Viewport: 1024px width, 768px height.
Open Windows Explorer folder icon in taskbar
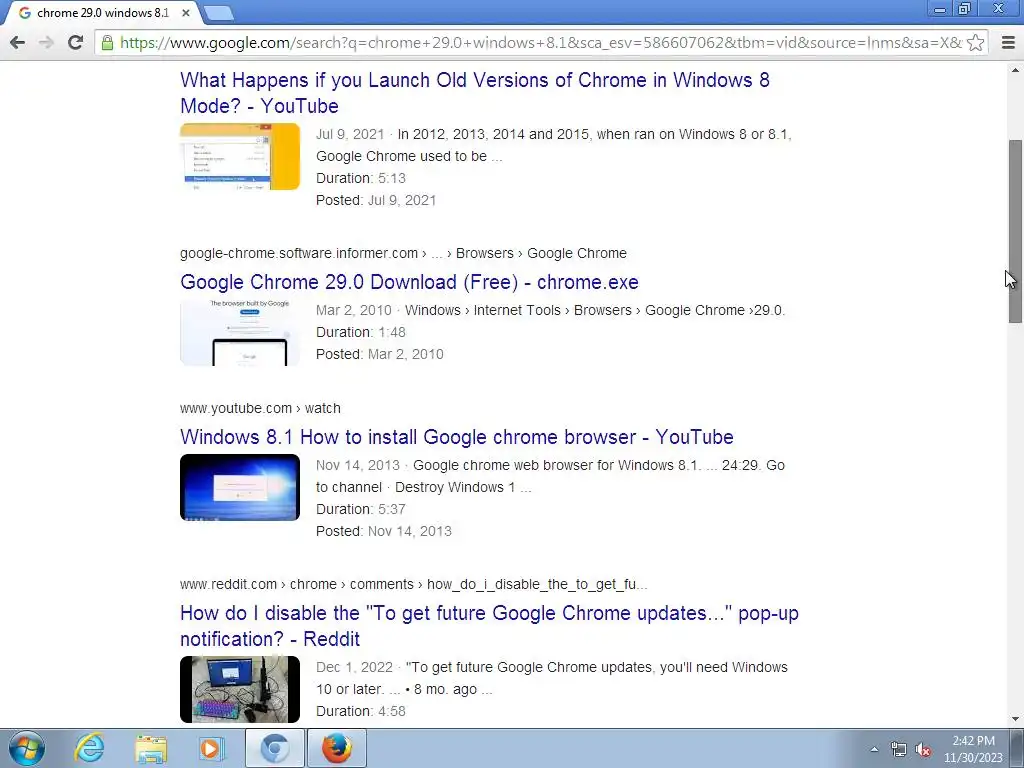[x=151, y=748]
